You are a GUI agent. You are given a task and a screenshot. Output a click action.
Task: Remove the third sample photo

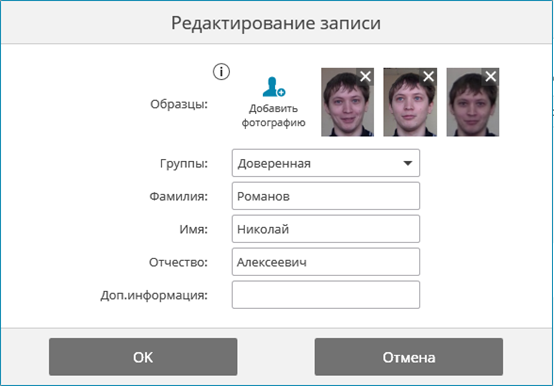[x=491, y=76]
